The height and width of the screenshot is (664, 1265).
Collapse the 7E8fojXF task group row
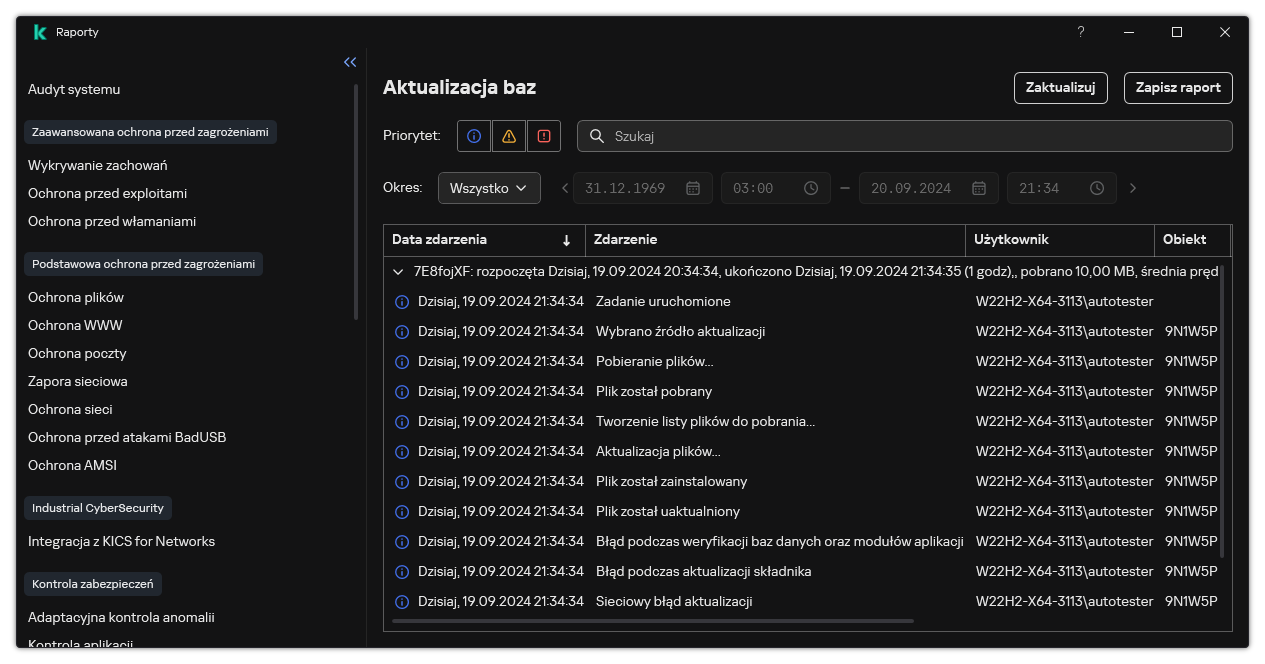pos(399,271)
